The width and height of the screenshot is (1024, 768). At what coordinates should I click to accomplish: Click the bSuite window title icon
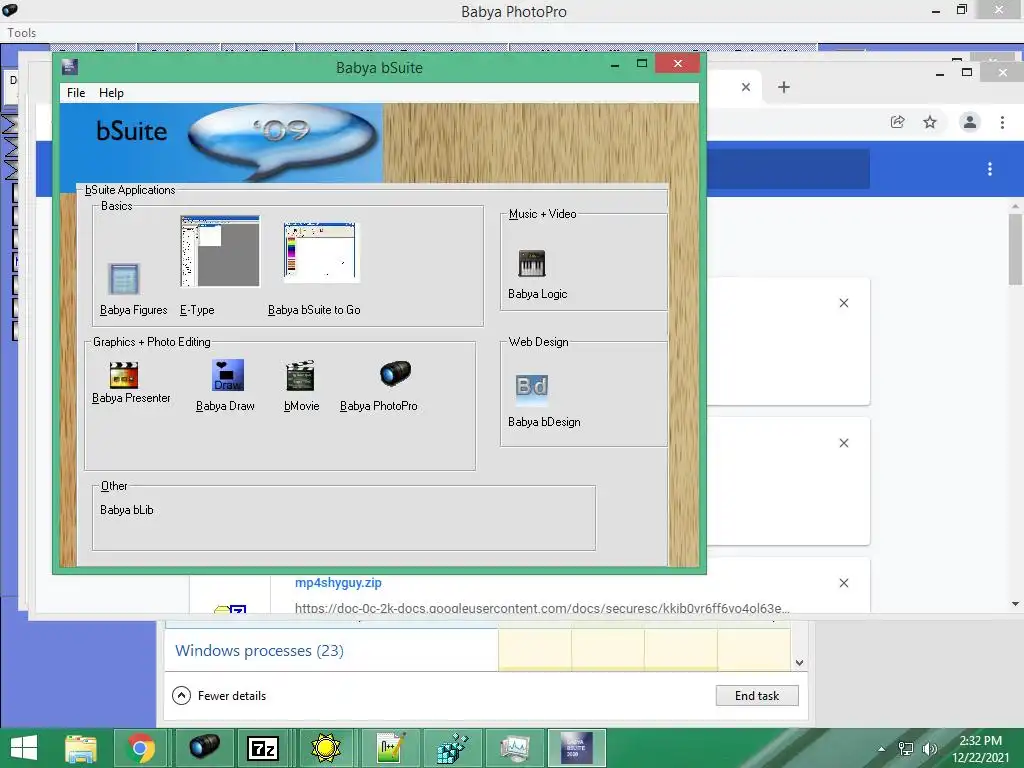pyautogui.click(x=70, y=67)
